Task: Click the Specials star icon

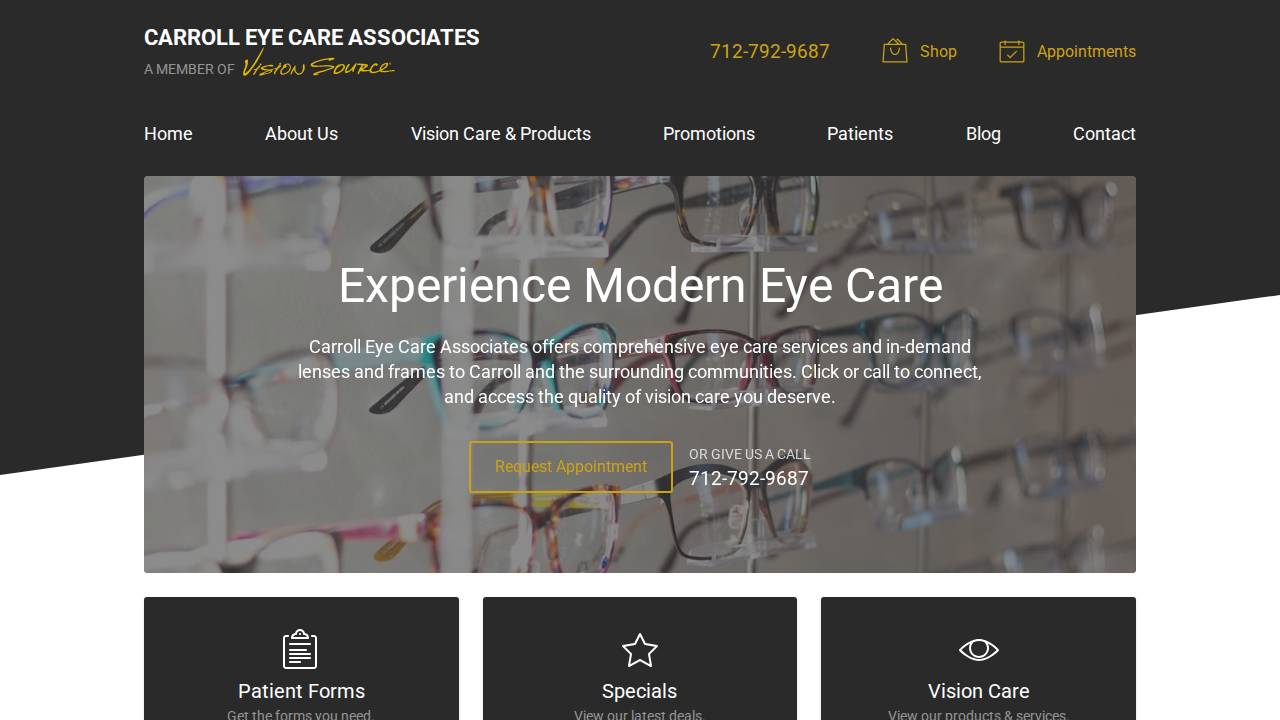Action: pos(640,650)
